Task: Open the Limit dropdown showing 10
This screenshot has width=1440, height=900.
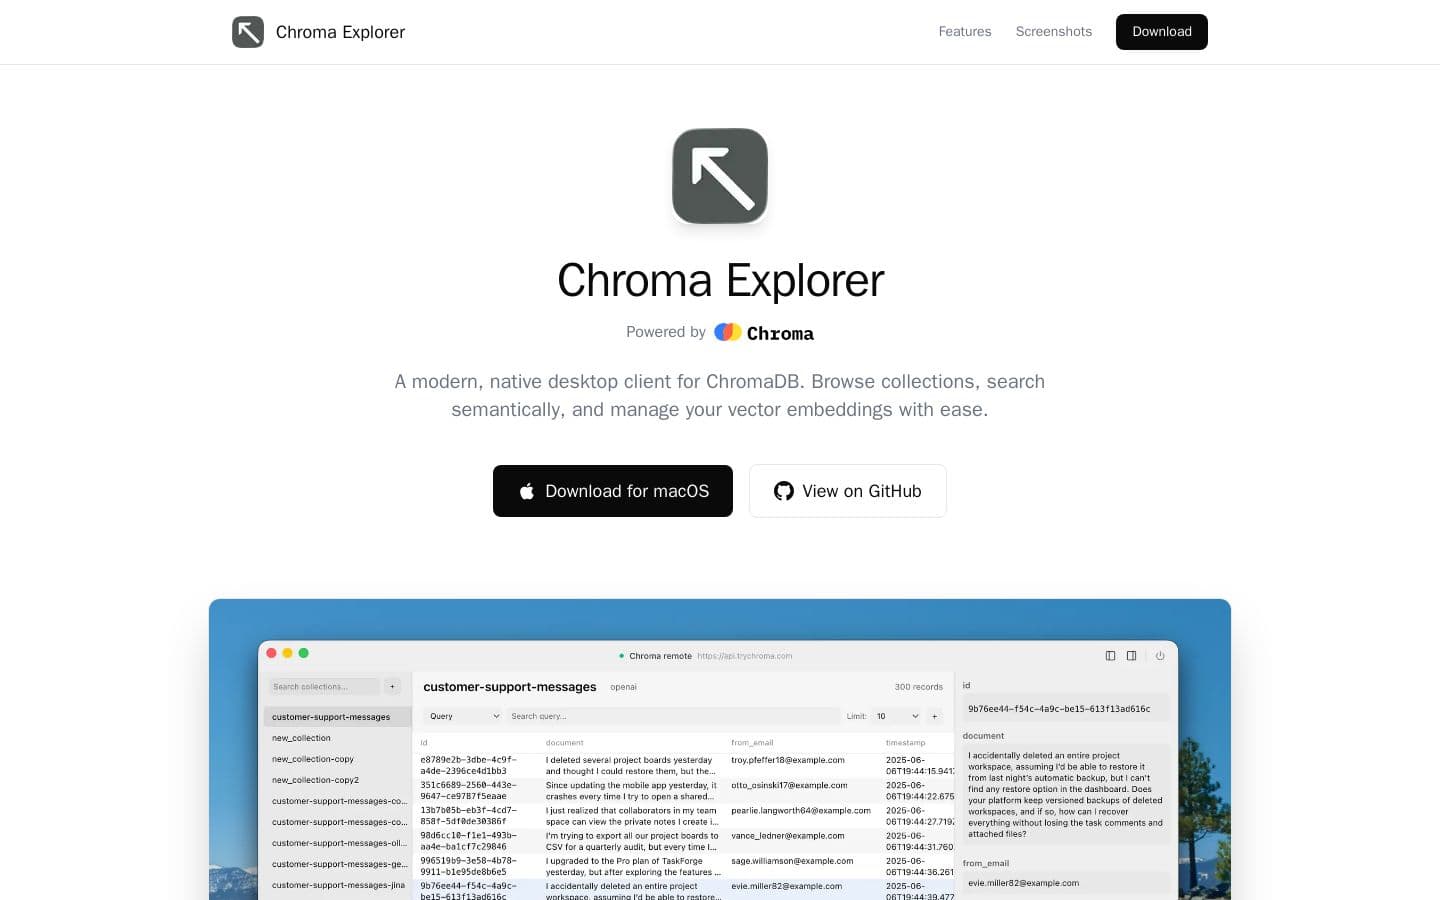Action: pyautogui.click(x=896, y=716)
